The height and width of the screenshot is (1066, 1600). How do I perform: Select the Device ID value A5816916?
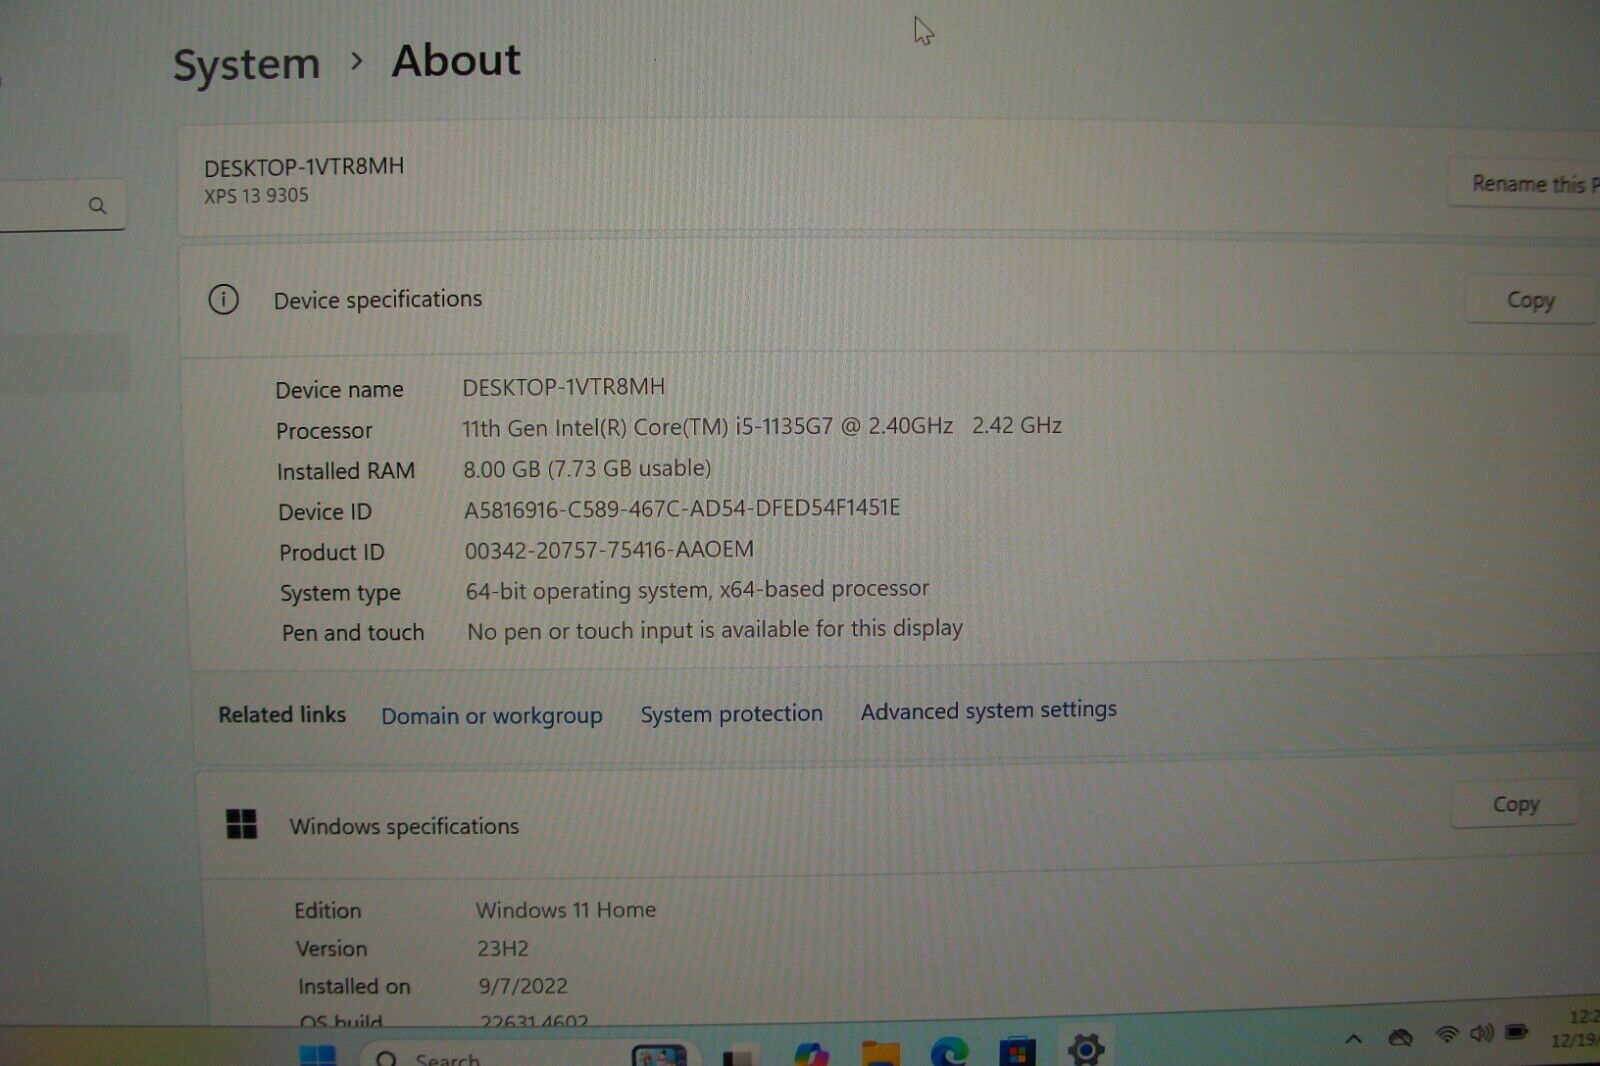[x=681, y=508]
